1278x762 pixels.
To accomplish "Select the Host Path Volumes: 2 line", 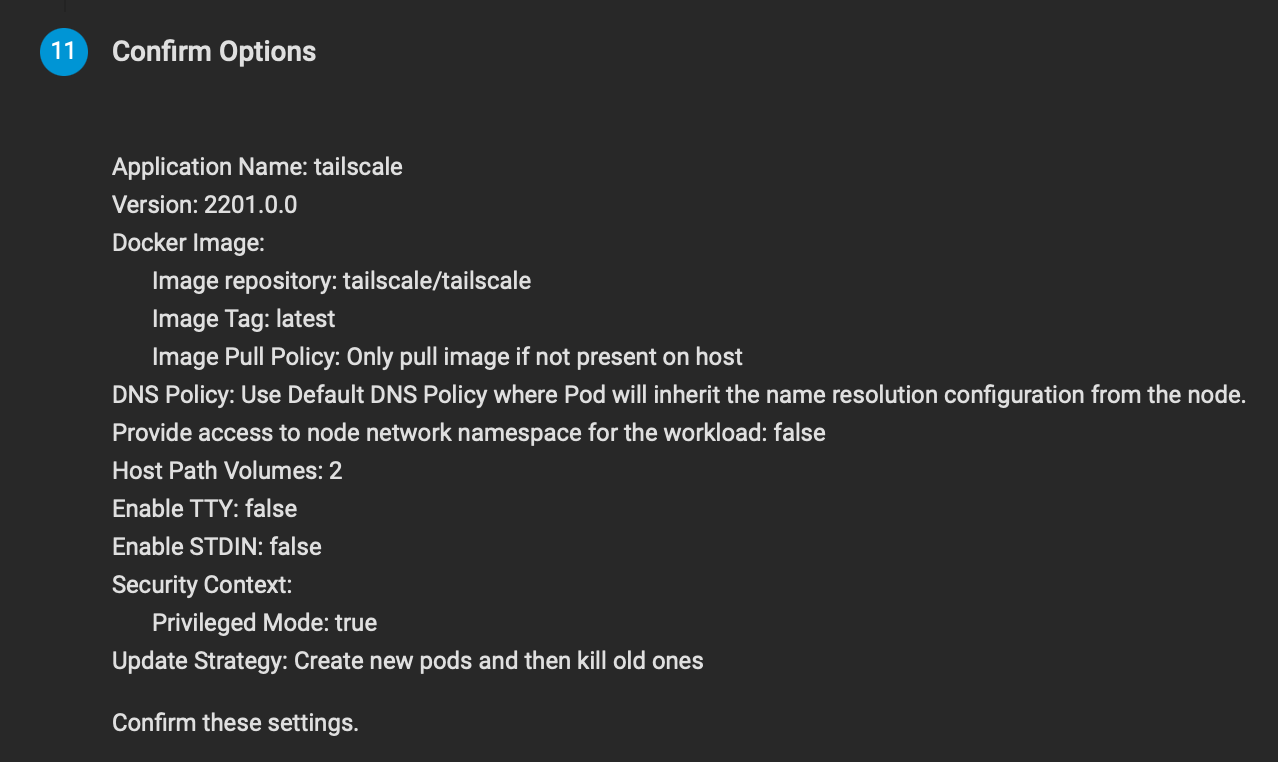I will click(x=227, y=471).
